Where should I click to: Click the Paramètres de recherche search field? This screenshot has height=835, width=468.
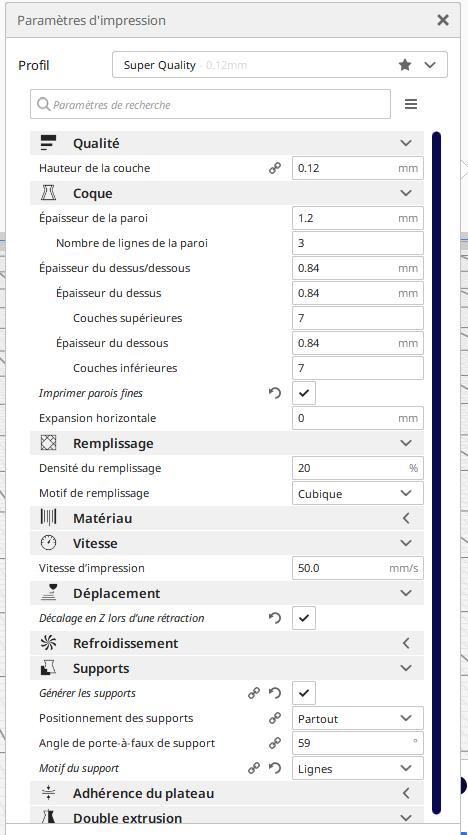(210, 104)
